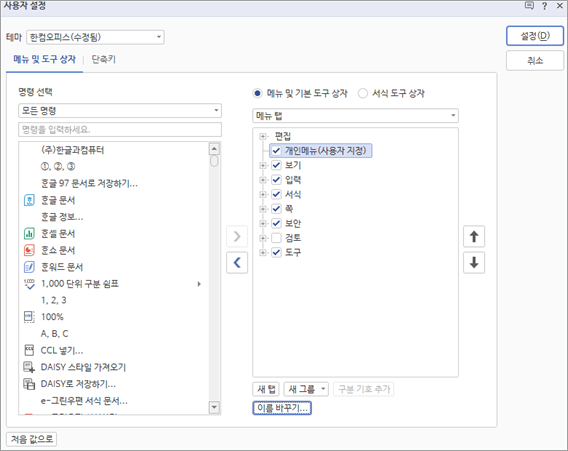Viewport: 568px width, 451px height.
Task: Click the 처음 값으로 reset button
Action: (32, 439)
